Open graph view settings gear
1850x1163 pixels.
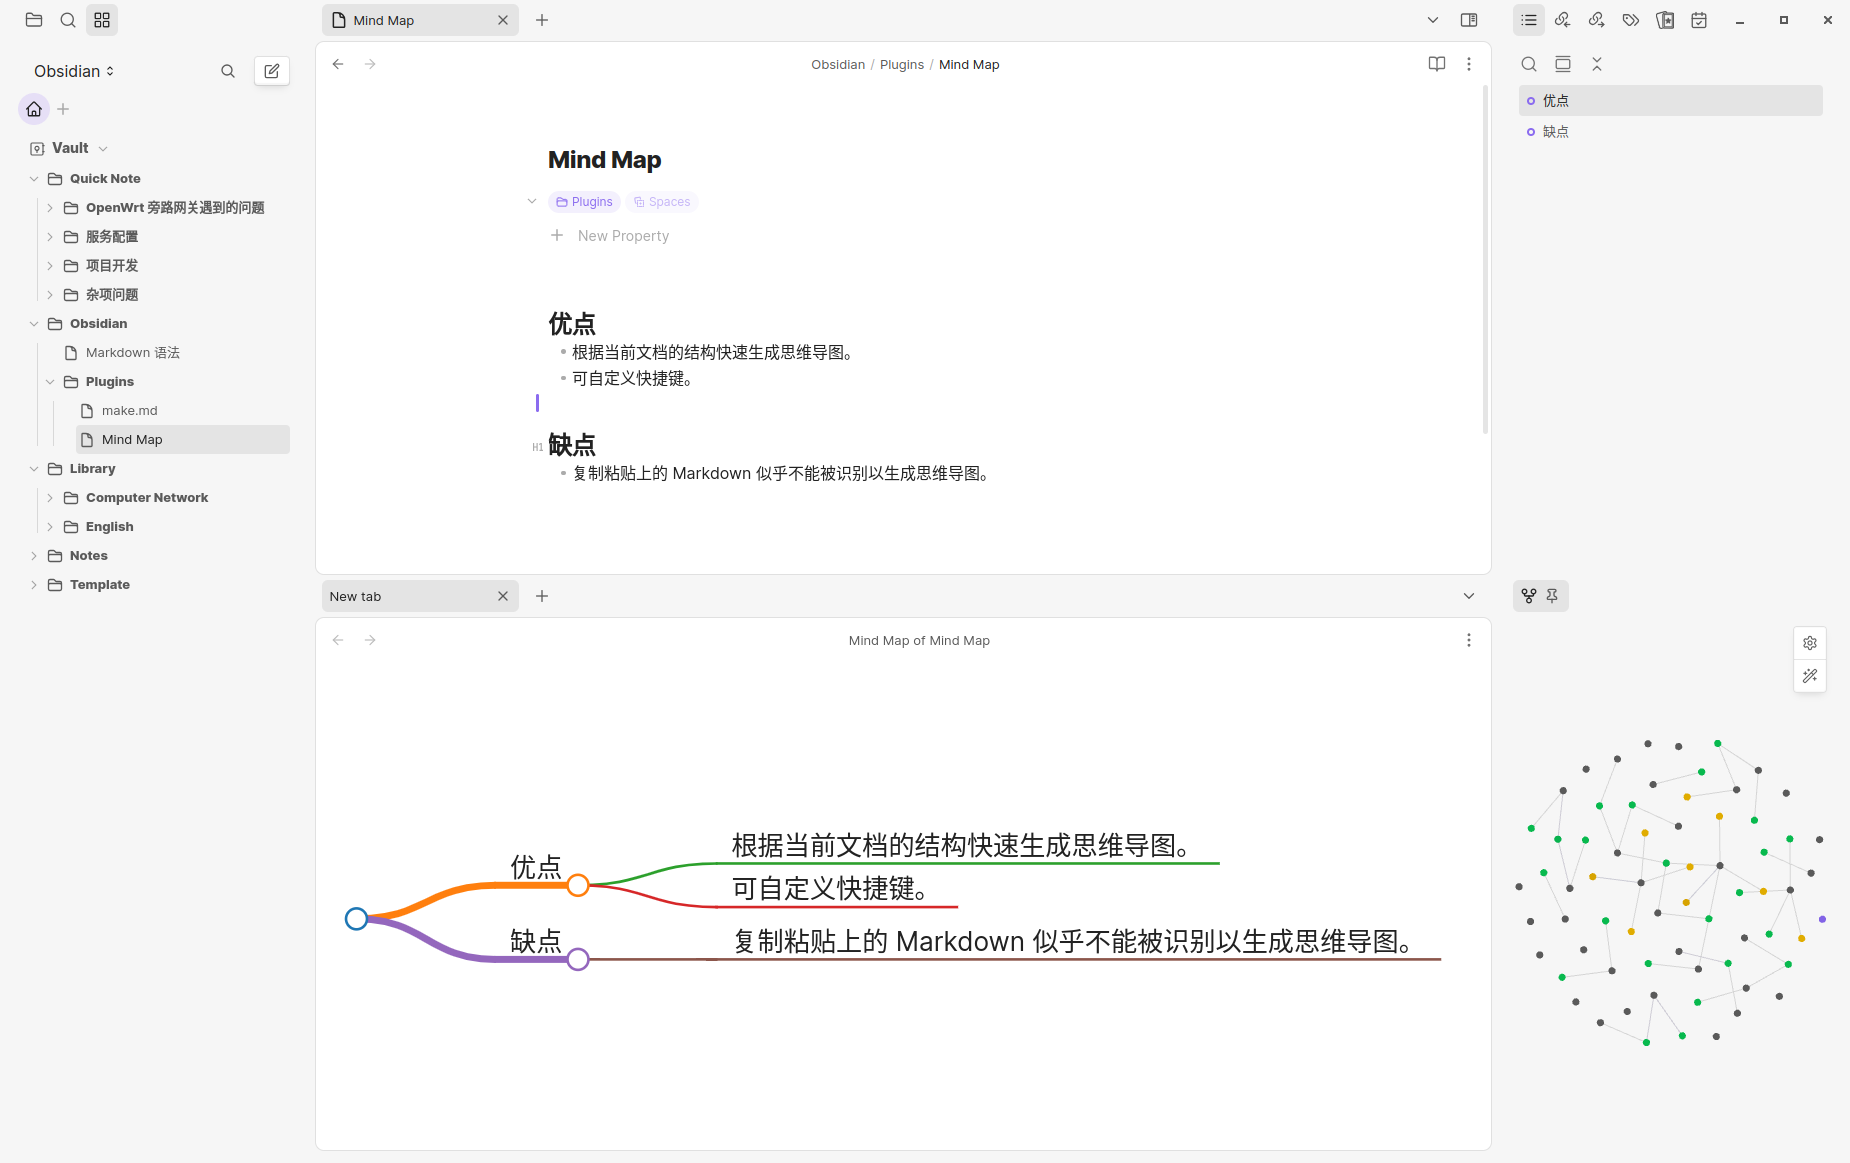point(1809,643)
